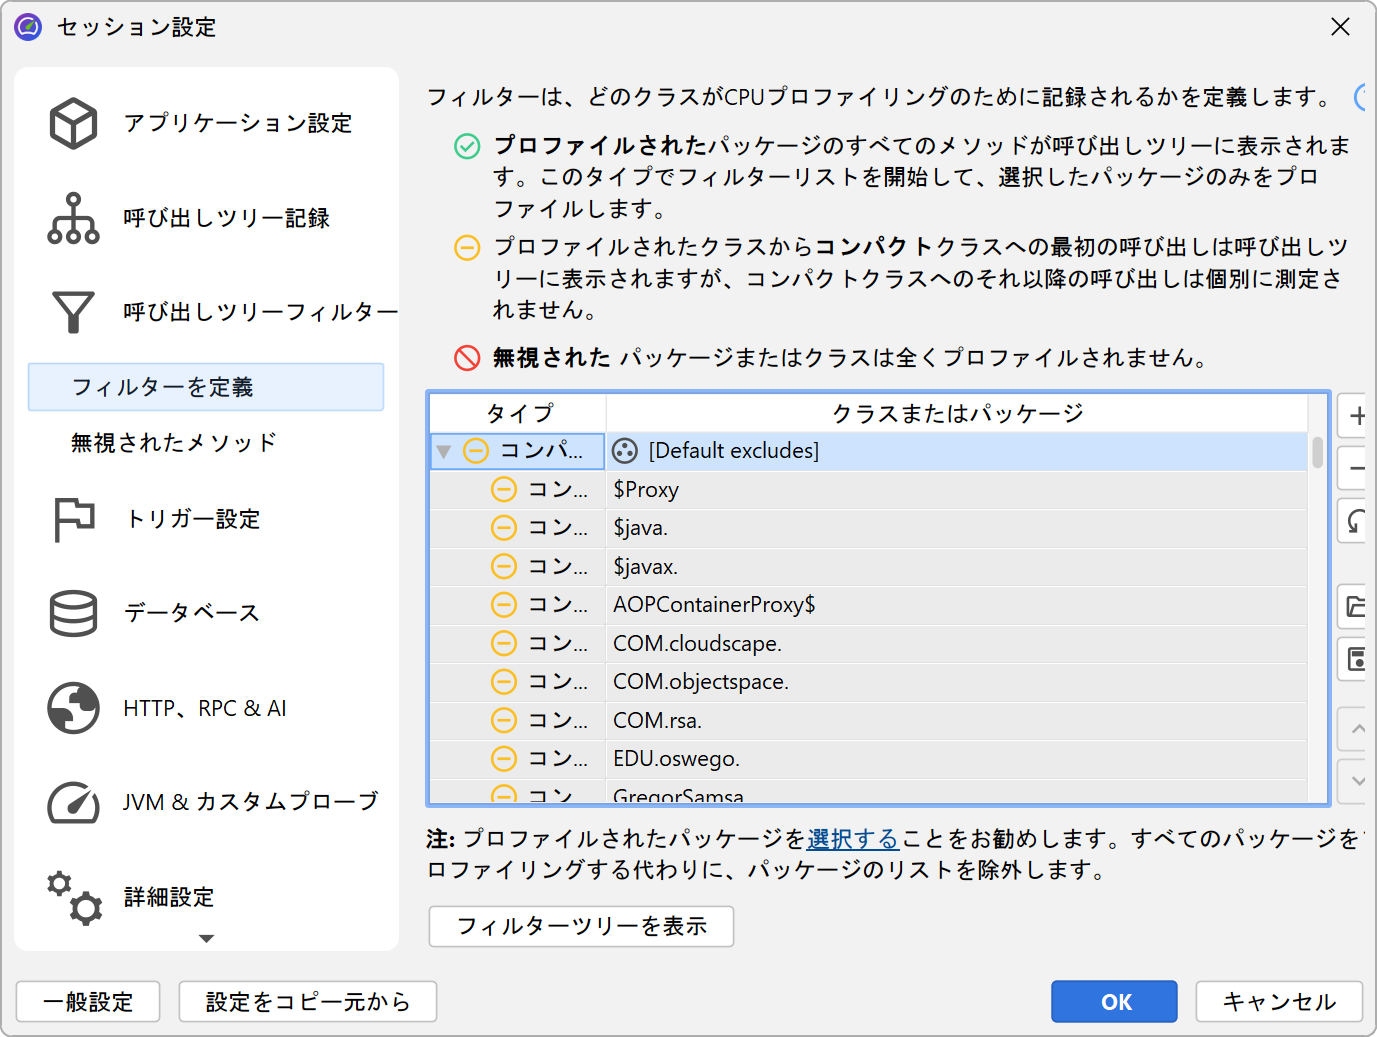This screenshot has width=1377, height=1037.
Task: Select the COM.cloudscape. filter row
Action: point(697,643)
